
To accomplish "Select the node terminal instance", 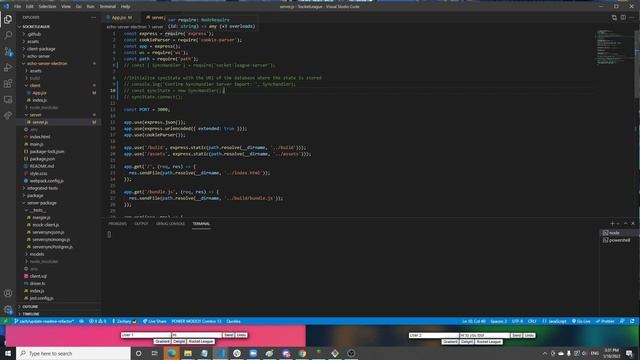I will 618,233.
